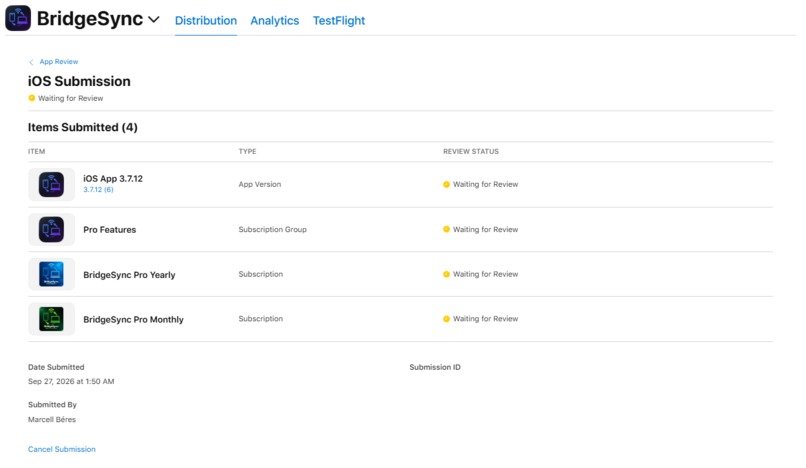Click the Subscription Group type cell
The width and height of the screenshot is (806, 468).
[x=272, y=229]
